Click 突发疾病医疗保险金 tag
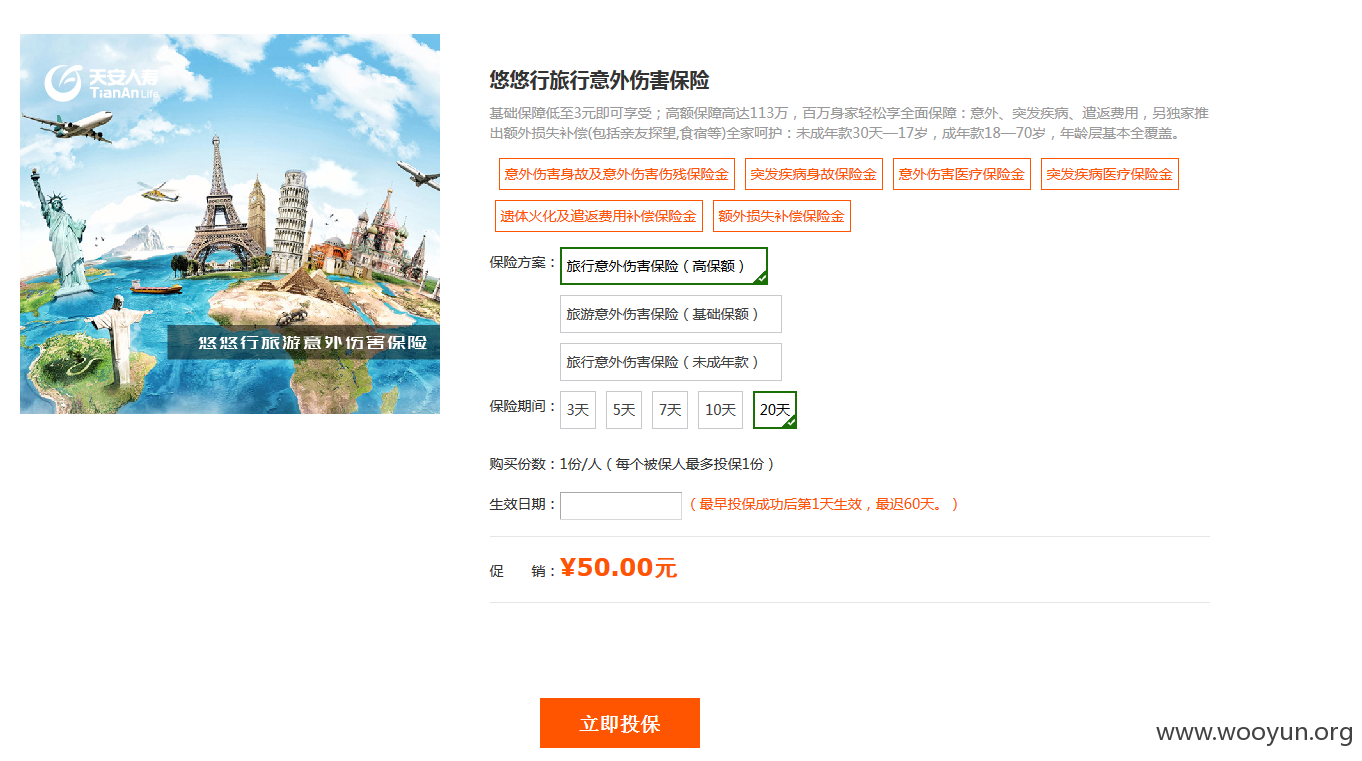 pyautogui.click(x=1110, y=174)
